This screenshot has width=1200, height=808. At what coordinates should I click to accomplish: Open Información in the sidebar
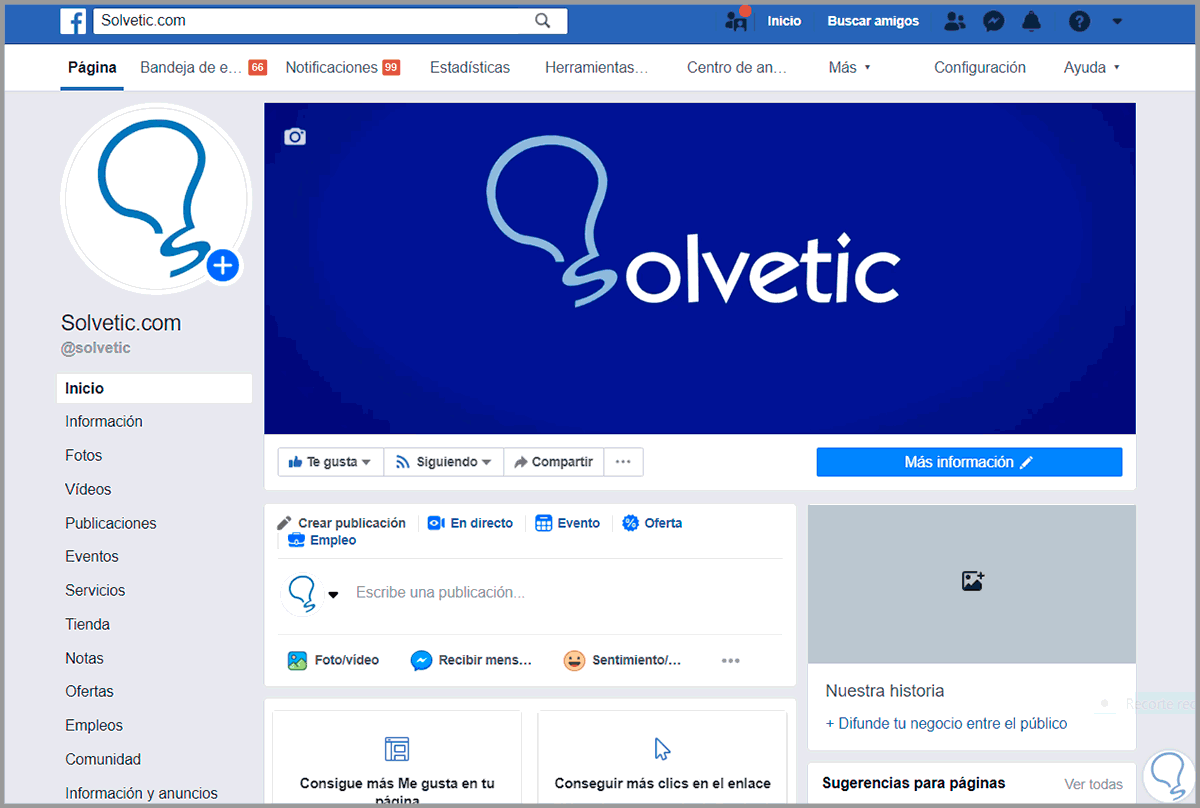[x=104, y=422]
